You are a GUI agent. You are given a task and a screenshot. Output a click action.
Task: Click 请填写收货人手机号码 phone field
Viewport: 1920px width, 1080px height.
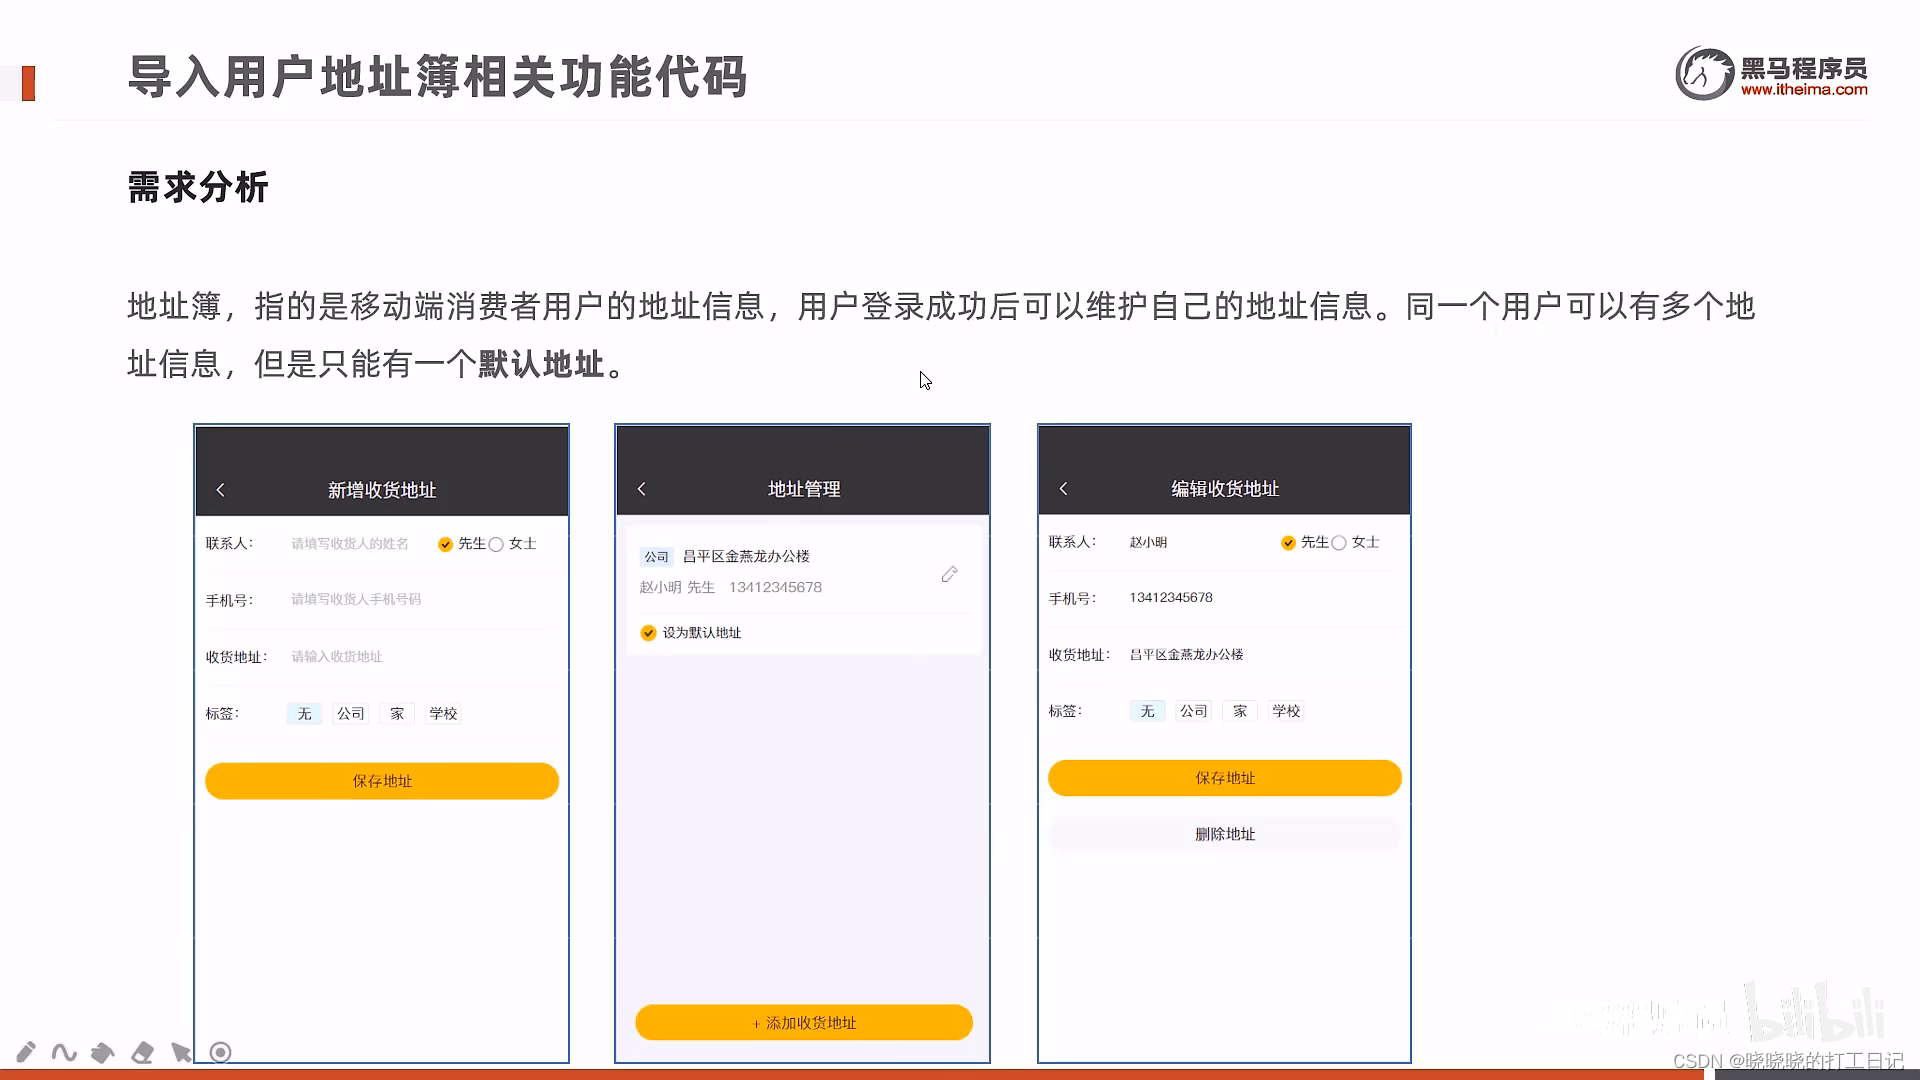(356, 600)
